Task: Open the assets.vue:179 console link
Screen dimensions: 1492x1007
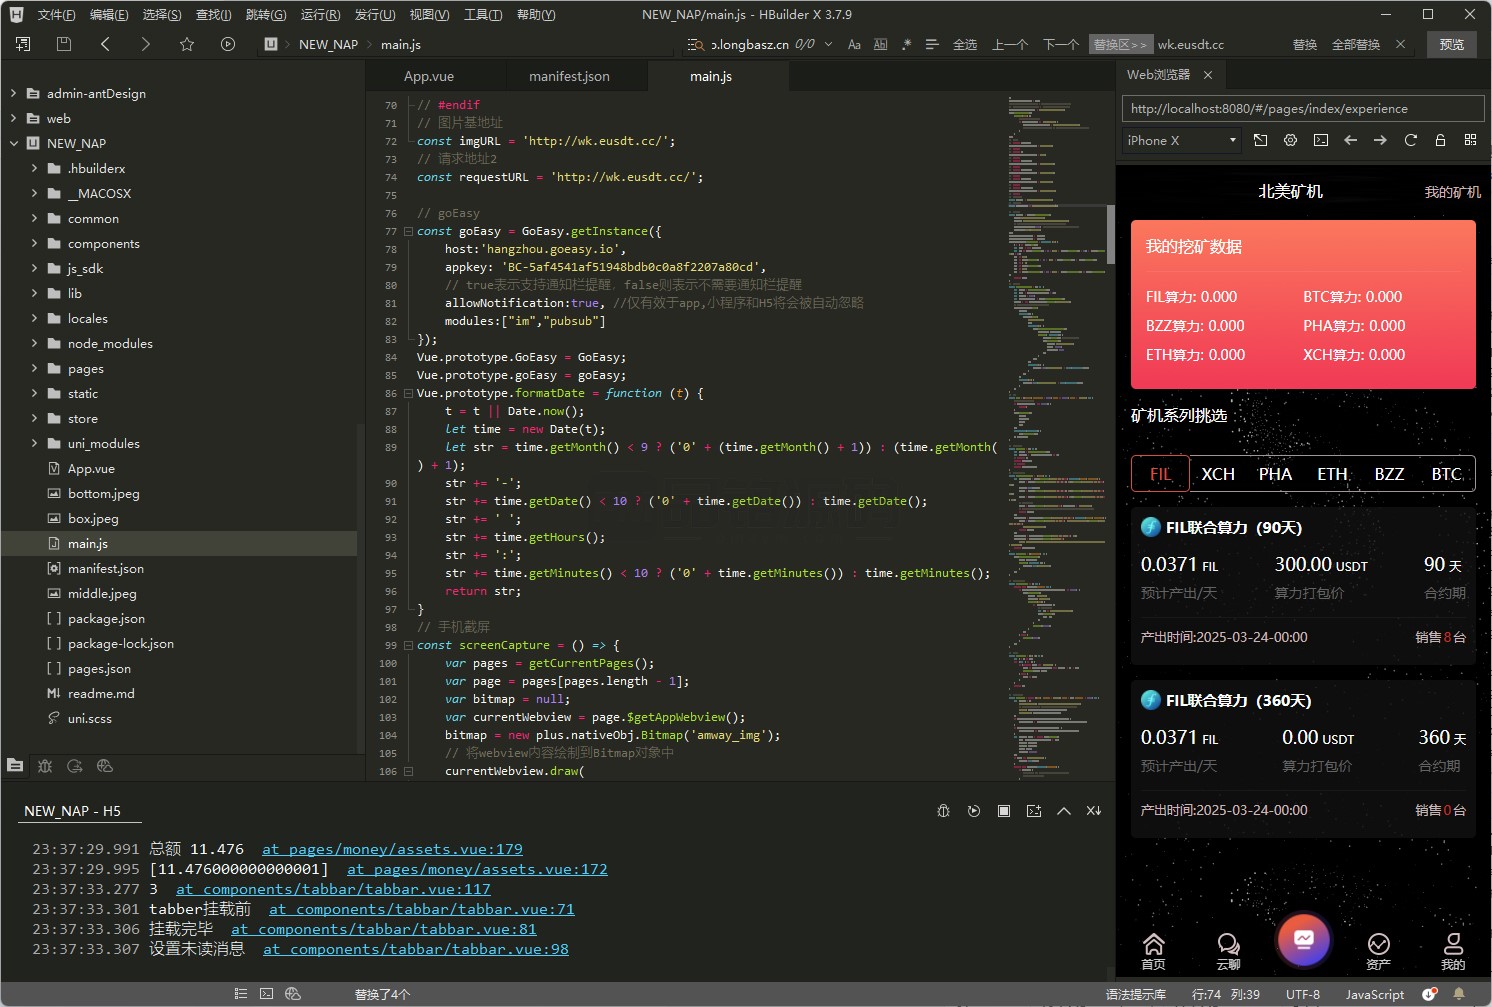Action: pos(392,849)
